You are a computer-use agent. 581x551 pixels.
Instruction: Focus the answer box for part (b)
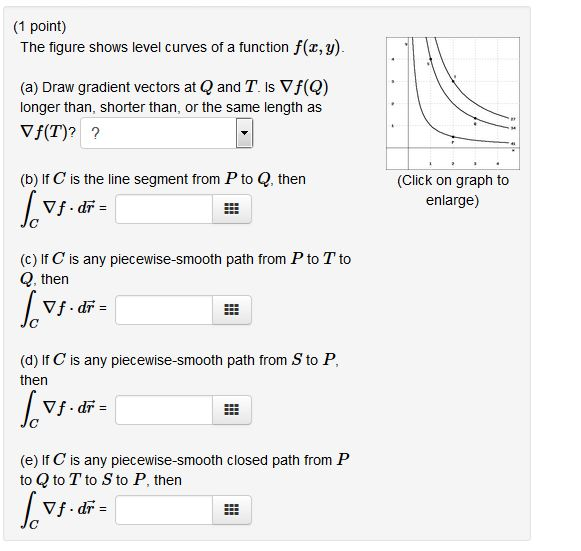tap(164, 209)
